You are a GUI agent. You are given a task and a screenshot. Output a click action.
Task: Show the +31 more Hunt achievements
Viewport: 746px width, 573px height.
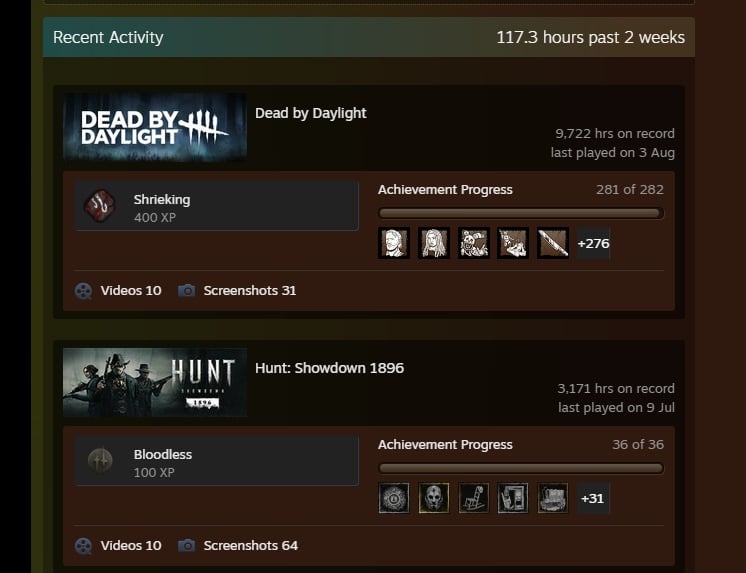(593, 498)
